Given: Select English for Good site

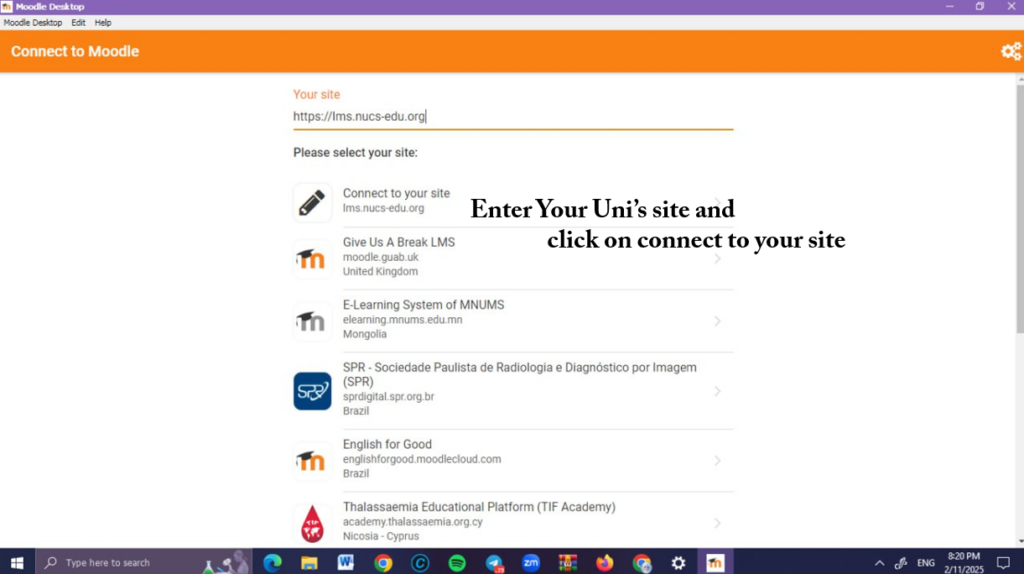Looking at the screenshot, I should tap(513, 460).
